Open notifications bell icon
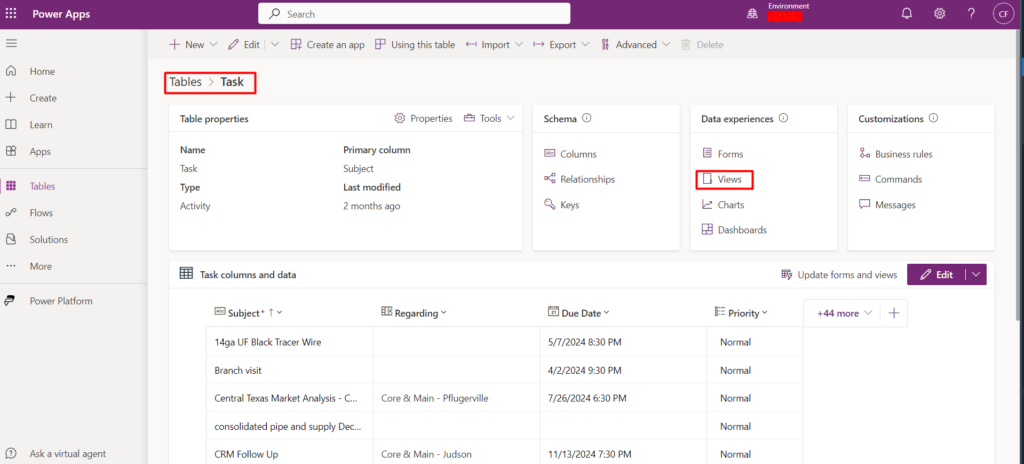This screenshot has height=464, width=1024. (x=906, y=14)
